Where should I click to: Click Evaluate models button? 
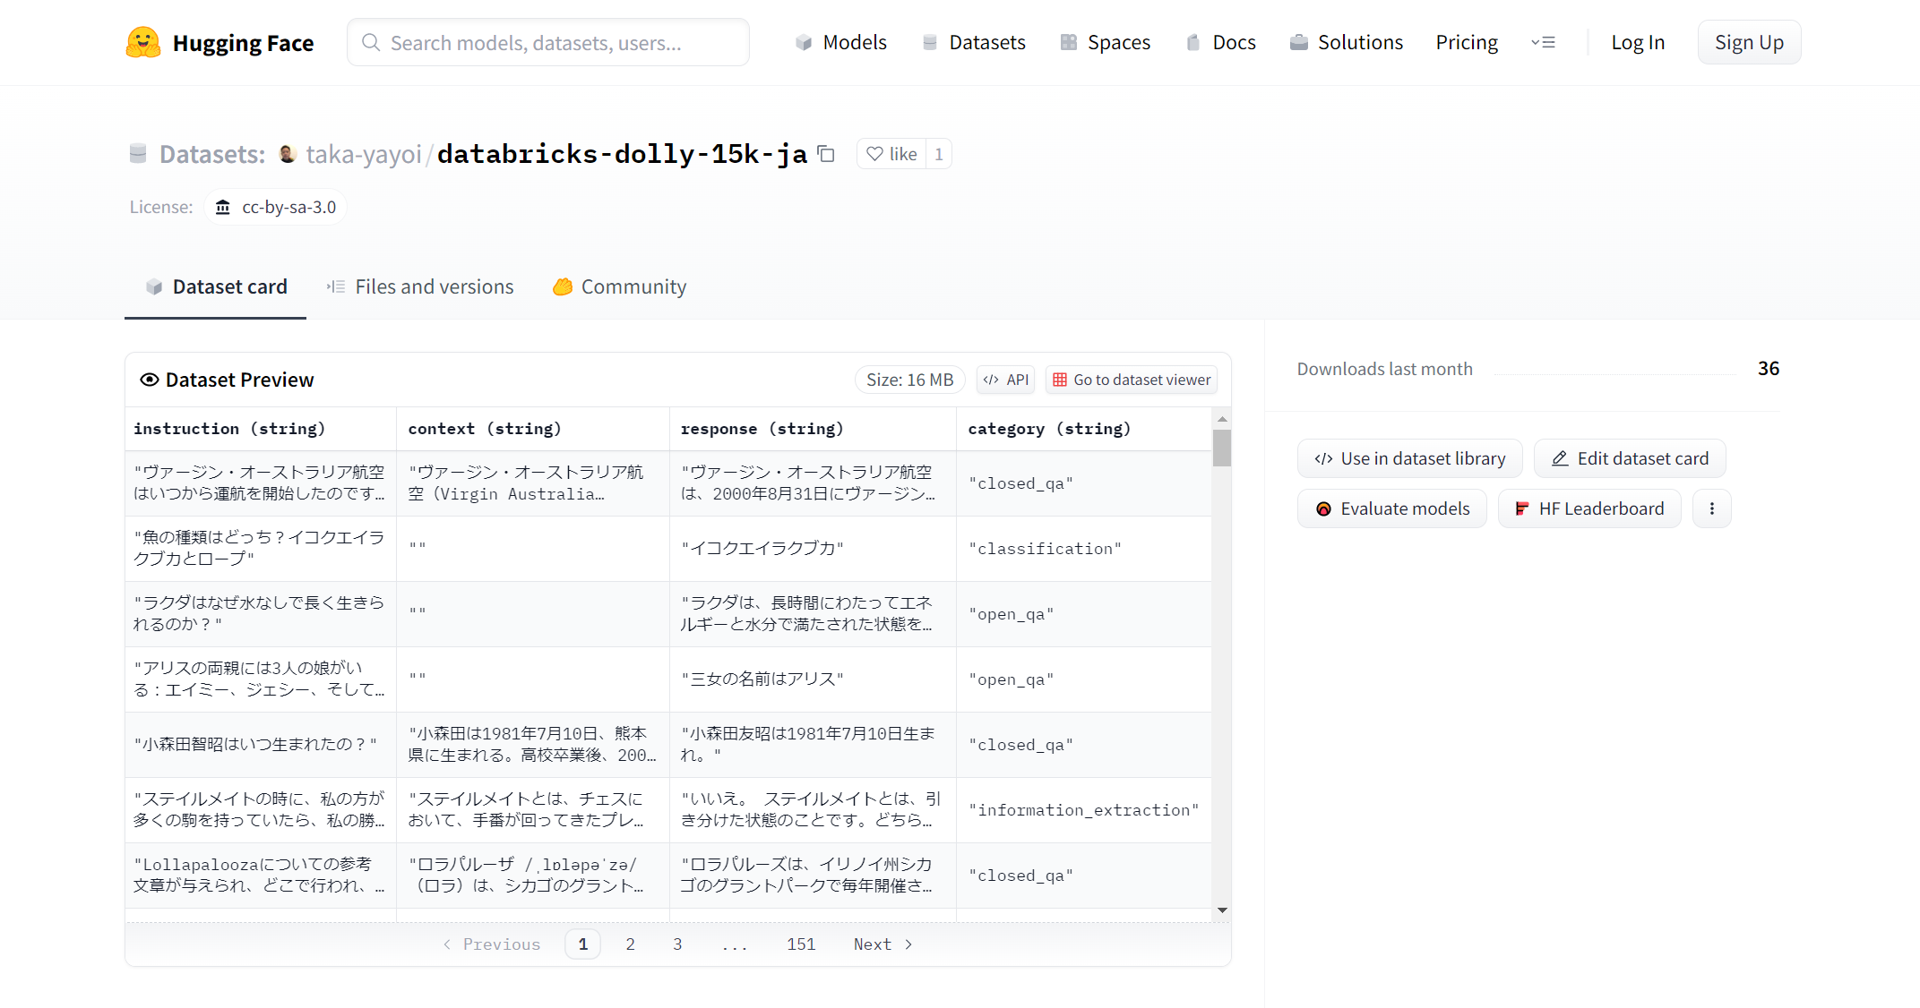tap(1391, 509)
